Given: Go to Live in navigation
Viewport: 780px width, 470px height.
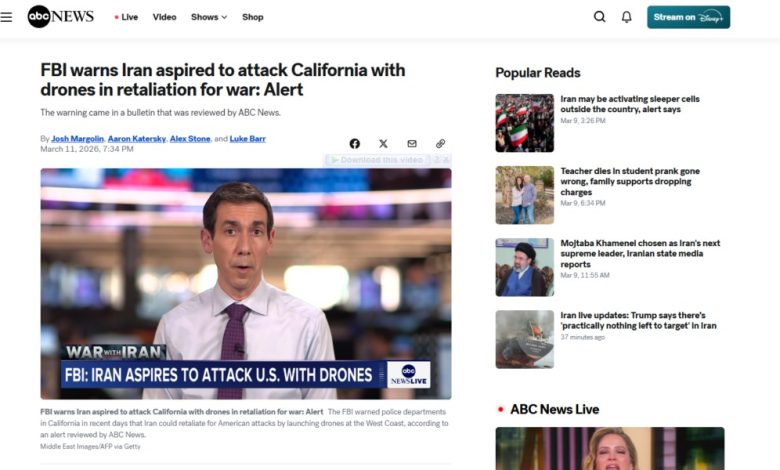Looking at the screenshot, I should [x=127, y=17].
